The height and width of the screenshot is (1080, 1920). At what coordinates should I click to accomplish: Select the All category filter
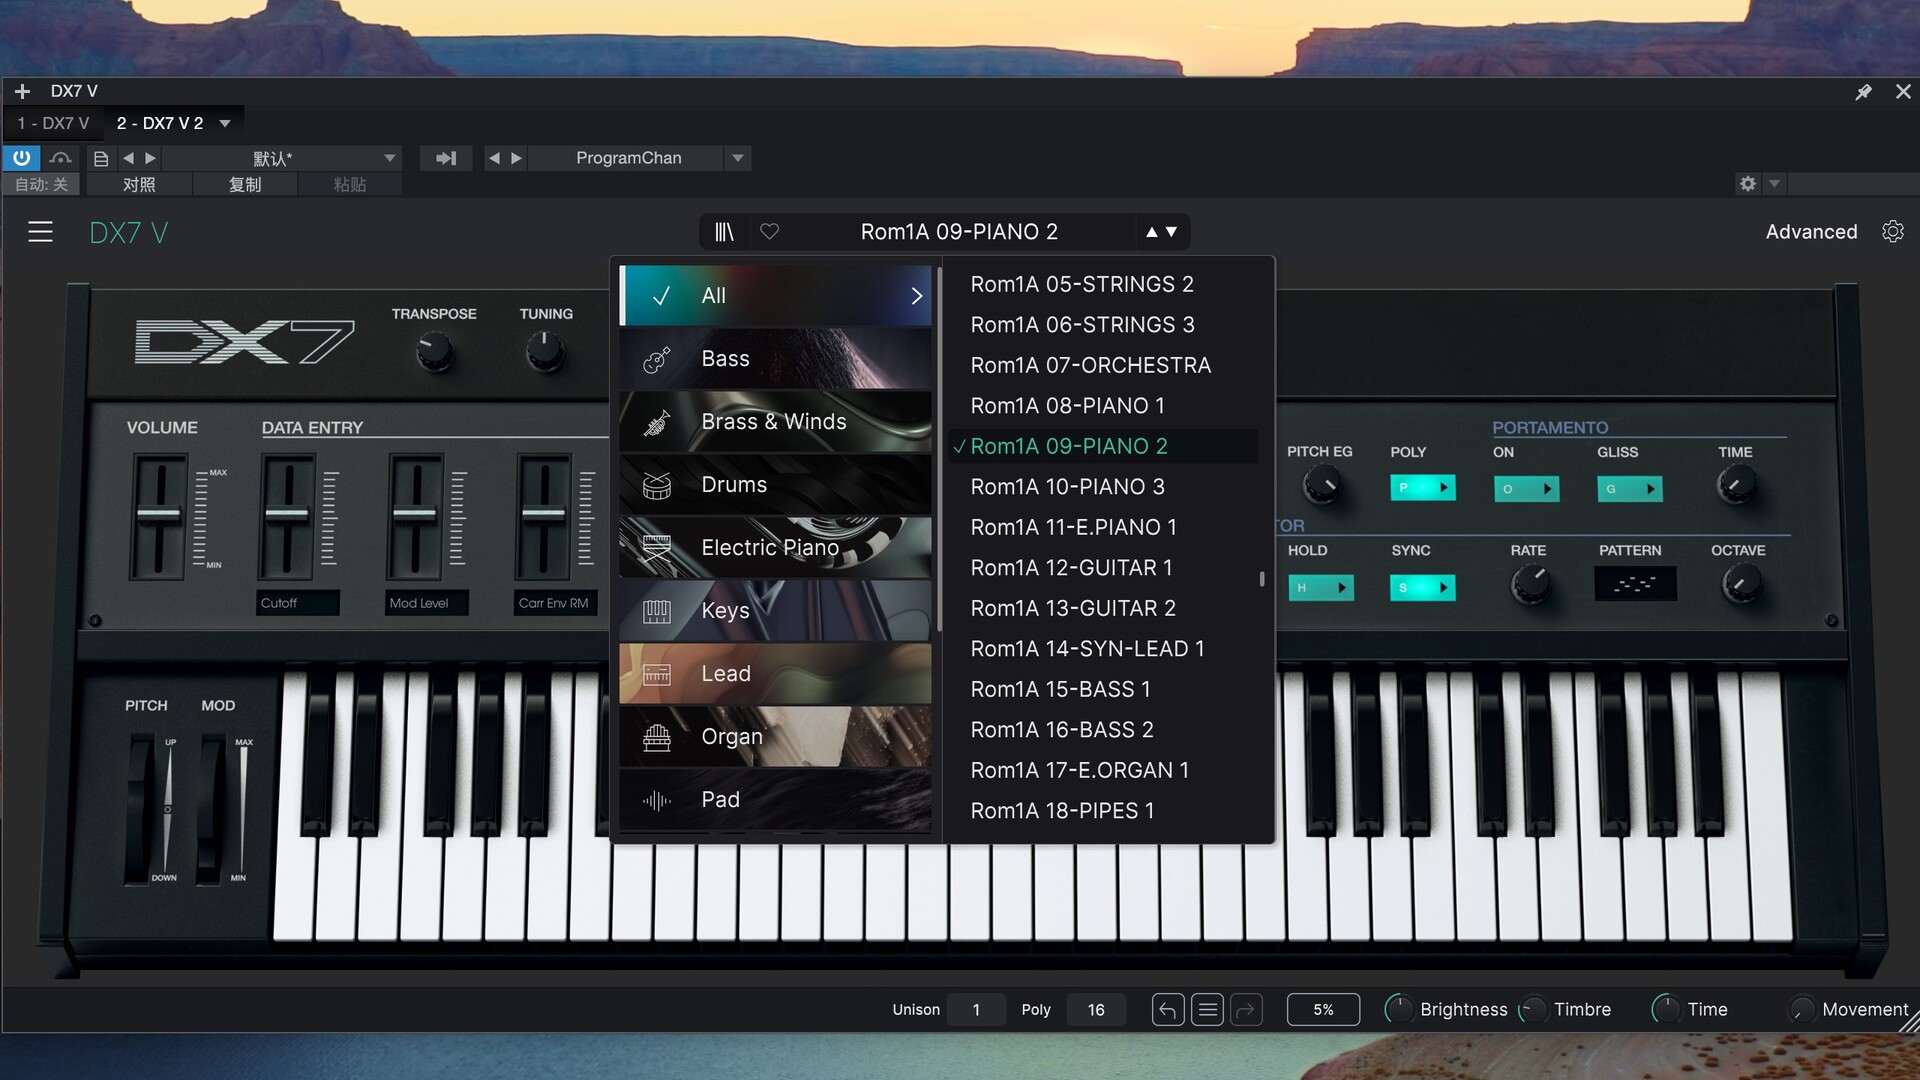[x=775, y=296]
